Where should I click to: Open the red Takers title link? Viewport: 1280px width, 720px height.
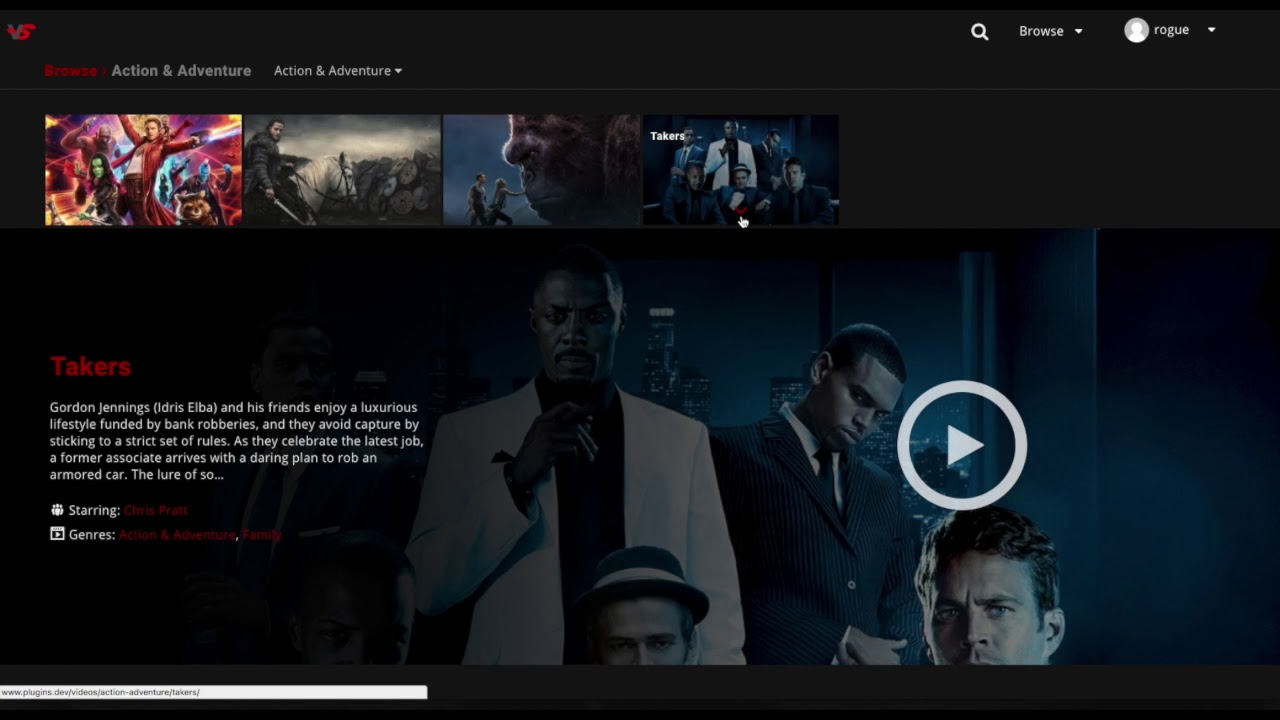91,367
